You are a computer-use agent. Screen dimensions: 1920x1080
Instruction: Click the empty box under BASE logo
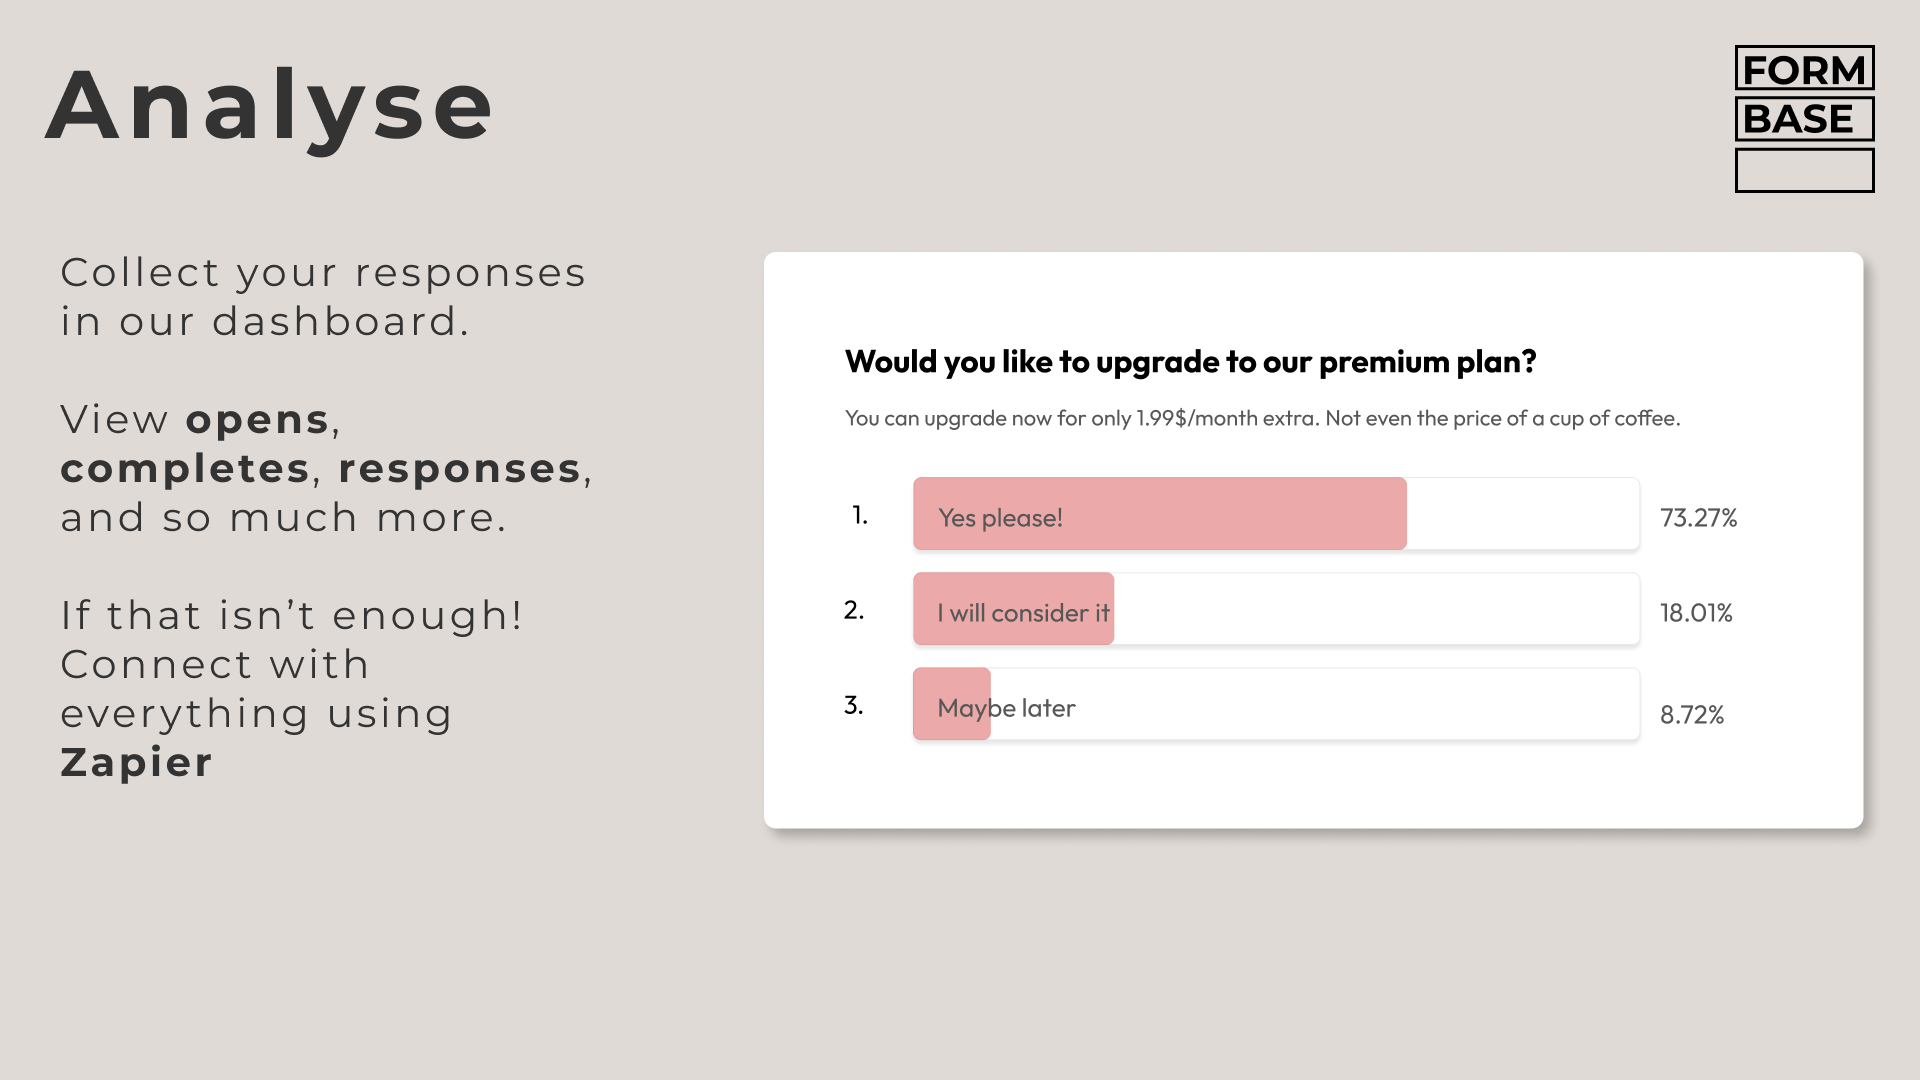(1804, 170)
